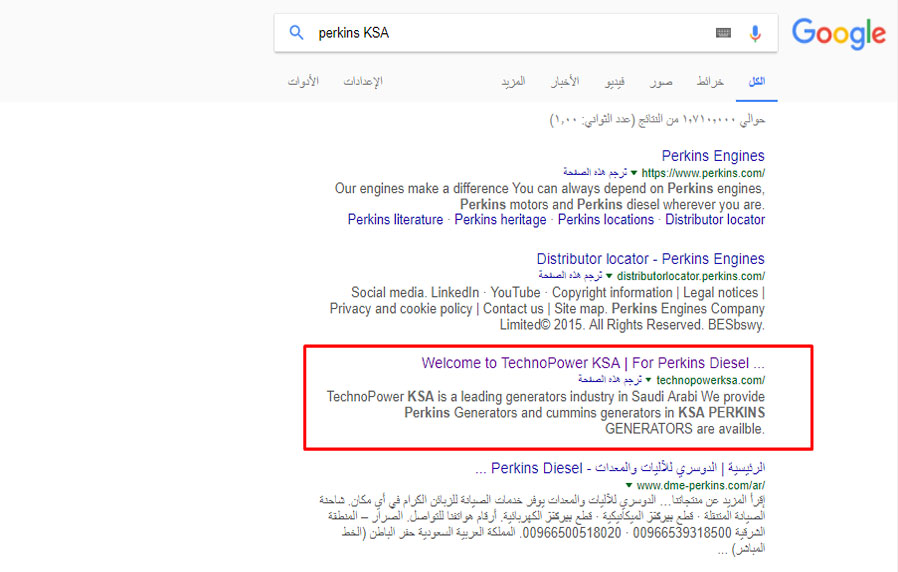The image size is (898, 572).
Task: Expand dropdown arrow beside www.dme-perkins.com/ar
Action: 629,486
